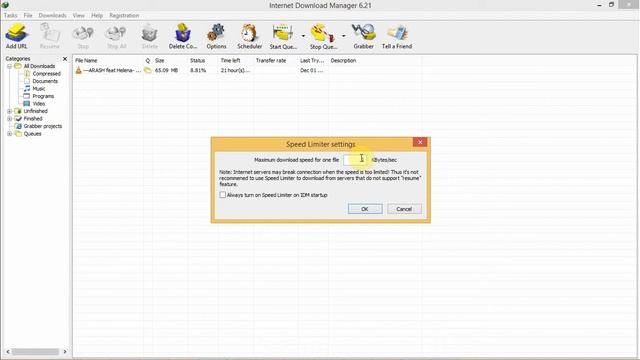Open the Registration menu
Screen dimensions: 640x360
tap(124, 16)
